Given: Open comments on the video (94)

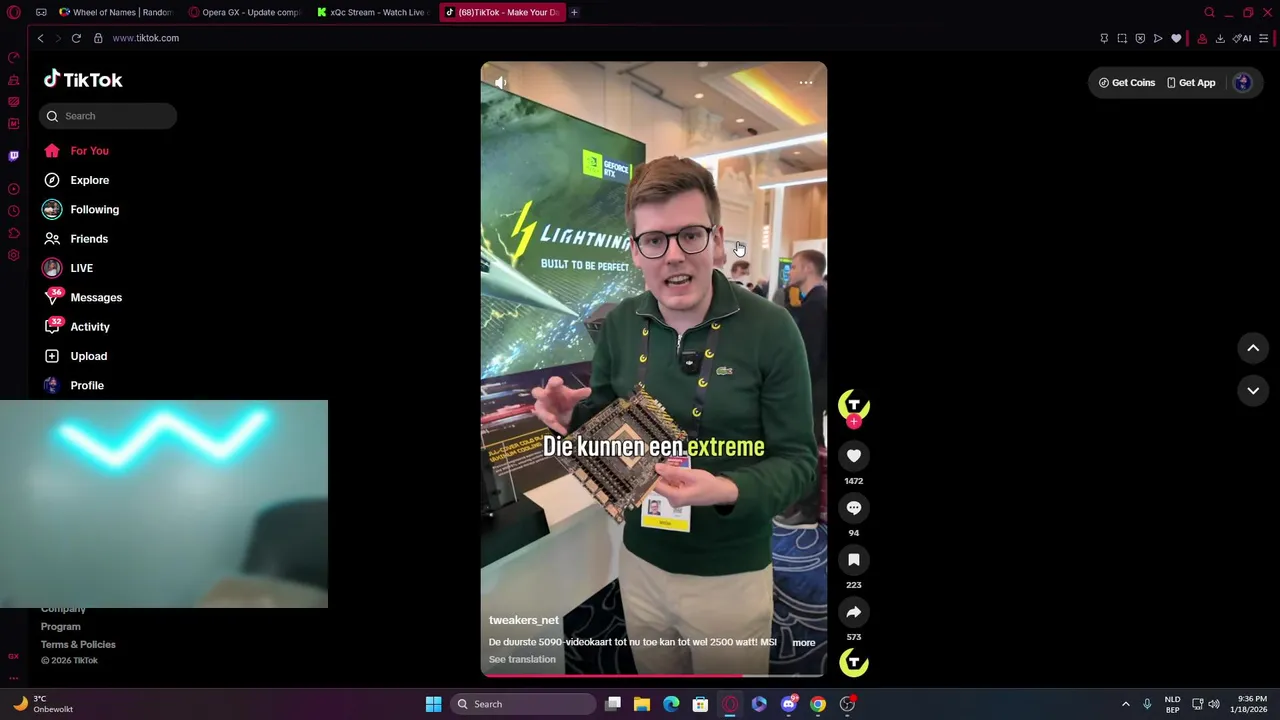Looking at the screenshot, I should (854, 508).
